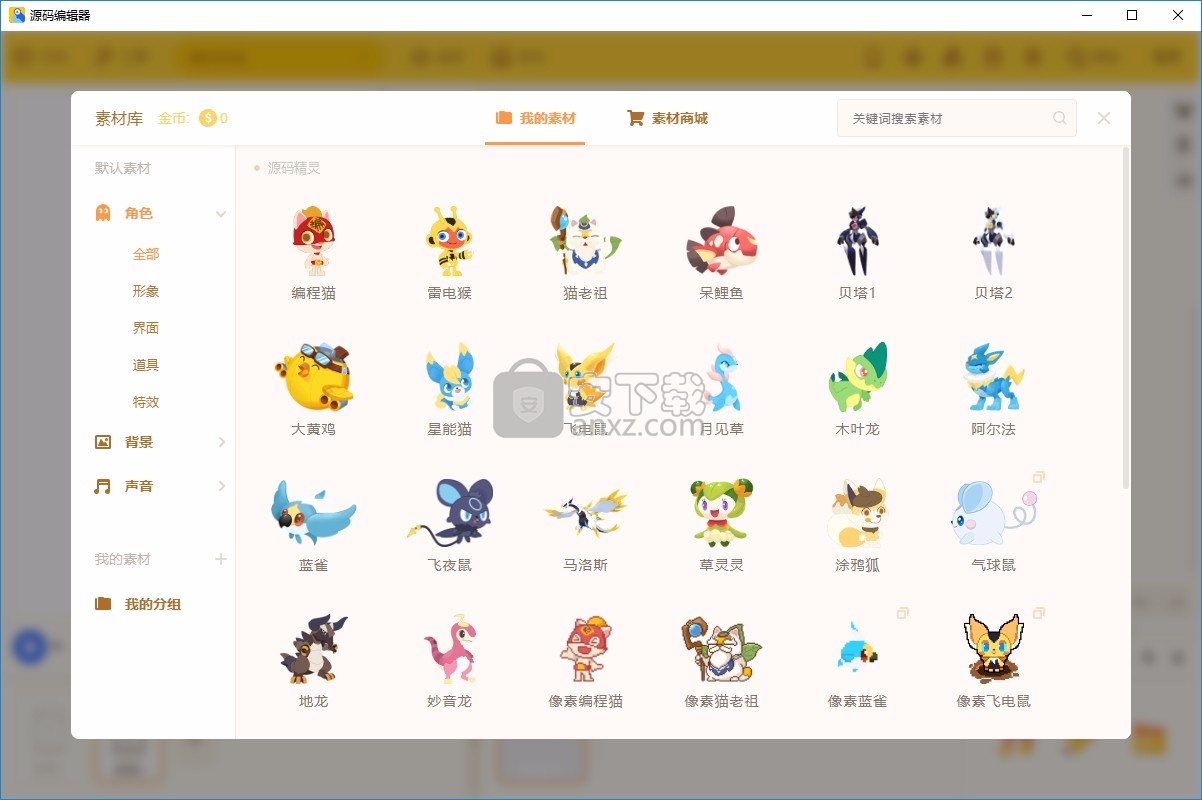Viewport: 1202px width, 800px height.
Task: Select the 像素猫老祖 pixel sprite
Action: coord(722,649)
